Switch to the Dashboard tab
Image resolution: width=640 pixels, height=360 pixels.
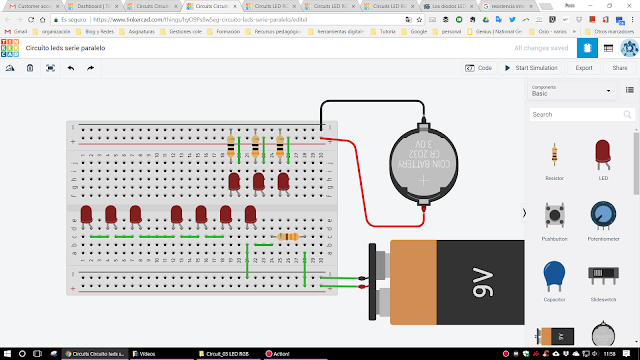93,6
